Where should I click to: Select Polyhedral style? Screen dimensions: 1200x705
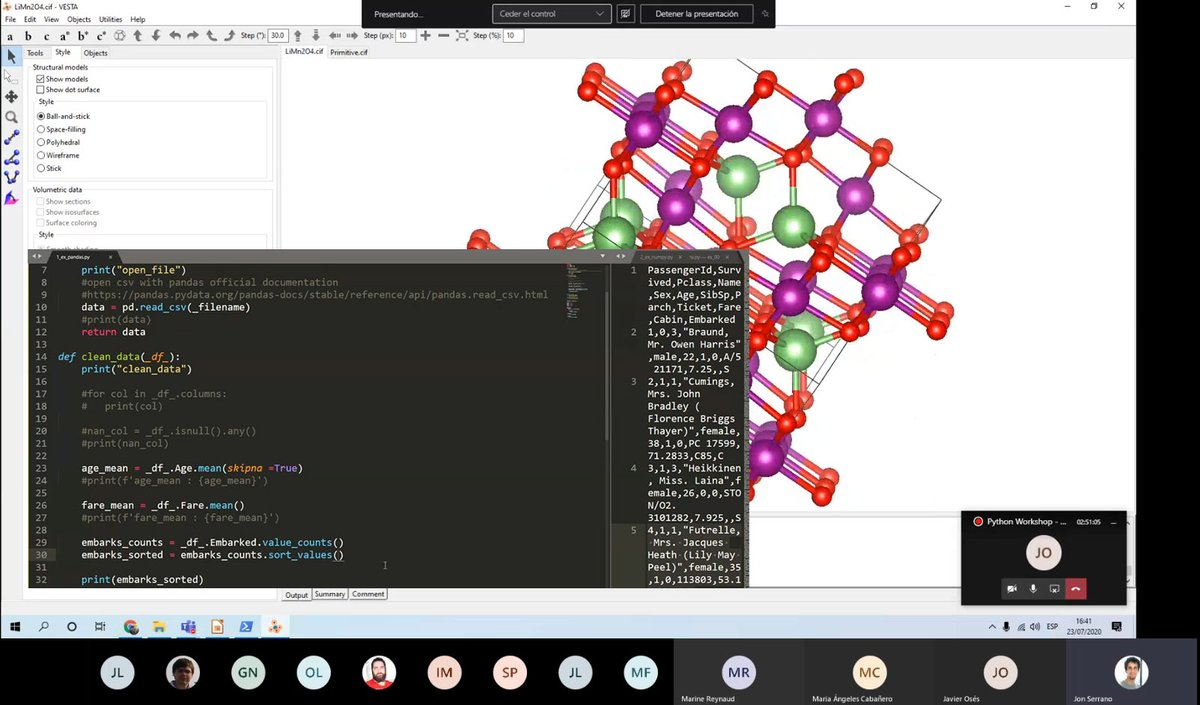tap(41, 142)
